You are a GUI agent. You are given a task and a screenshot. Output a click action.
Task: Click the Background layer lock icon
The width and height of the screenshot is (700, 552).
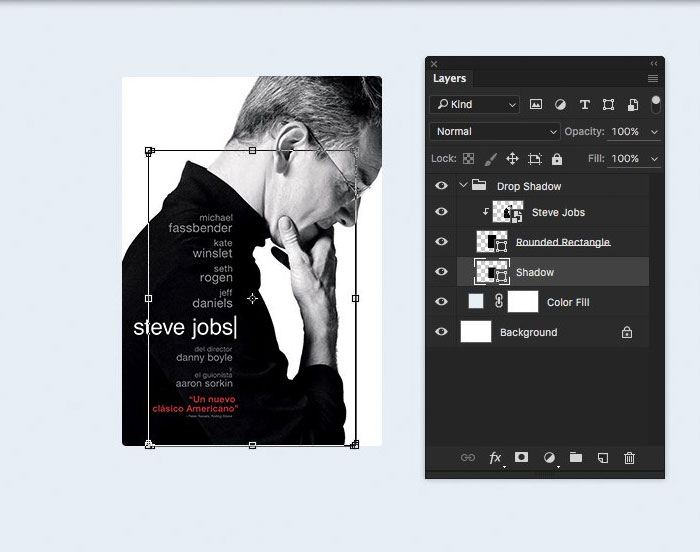click(627, 332)
